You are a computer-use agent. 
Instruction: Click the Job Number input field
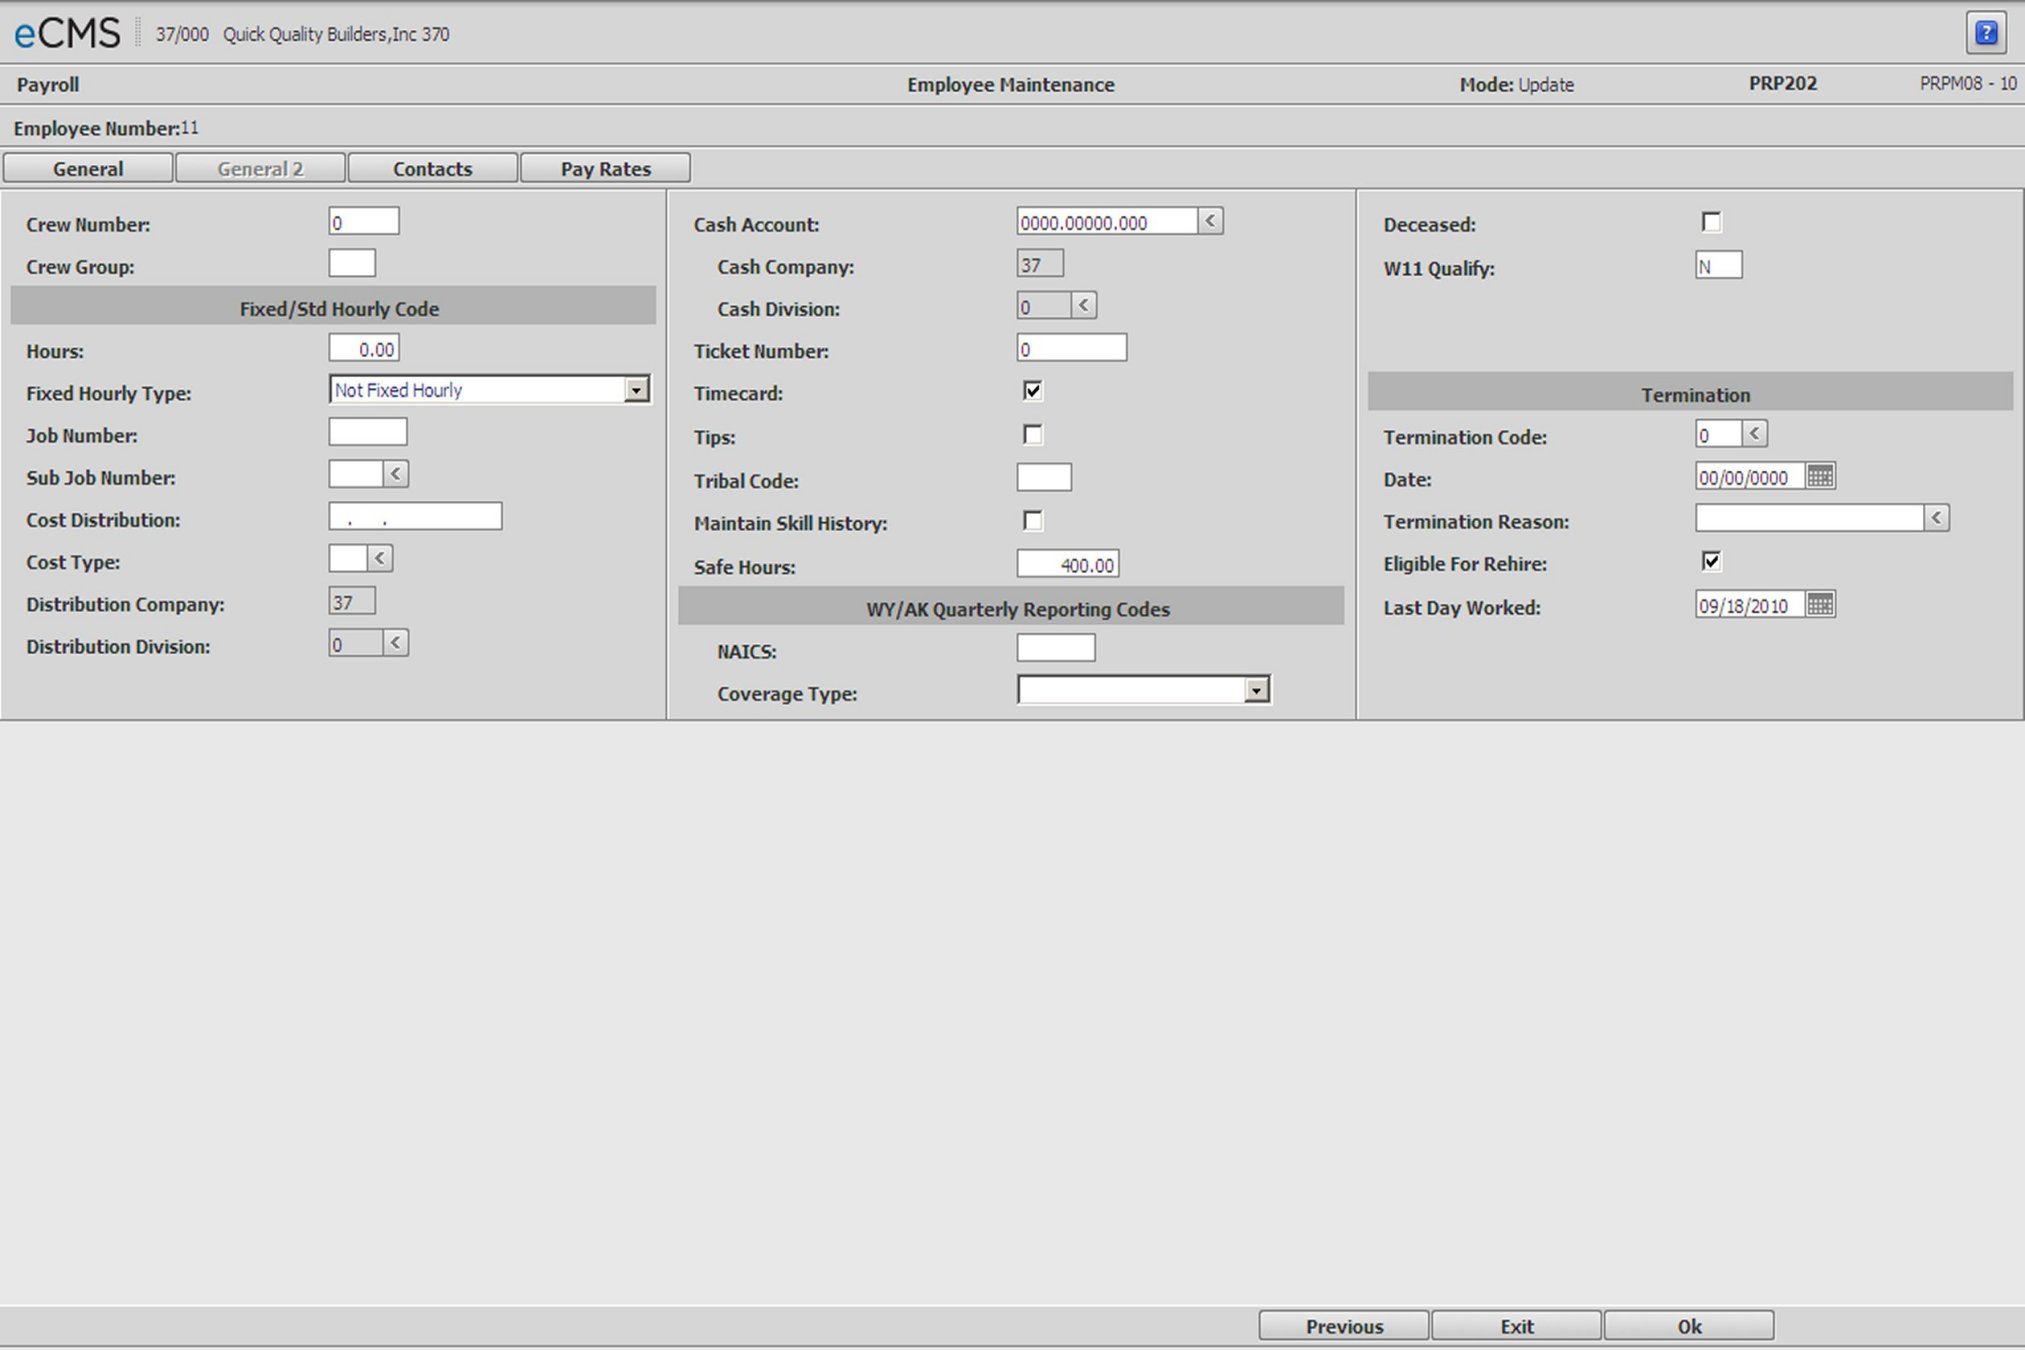pos(368,432)
